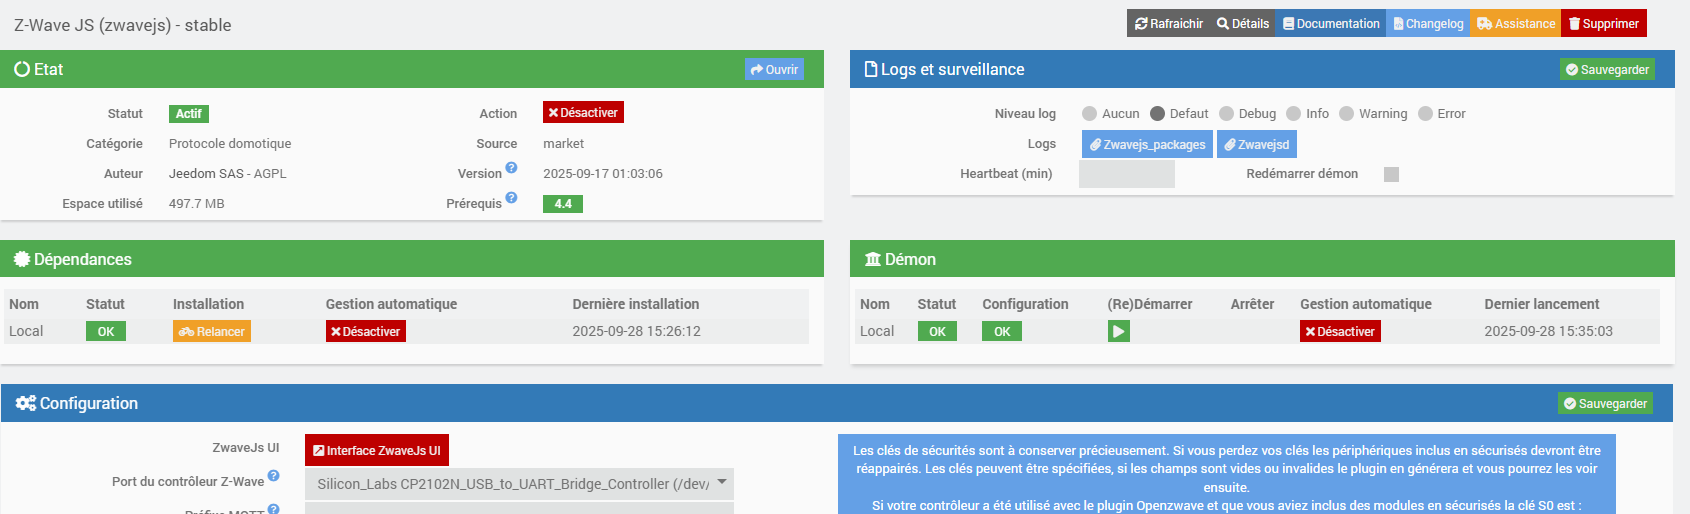Image resolution: width=1690 pixels, height=514 pixels.
Task: View the plugin Changelog
Action: pos(1428,23)
